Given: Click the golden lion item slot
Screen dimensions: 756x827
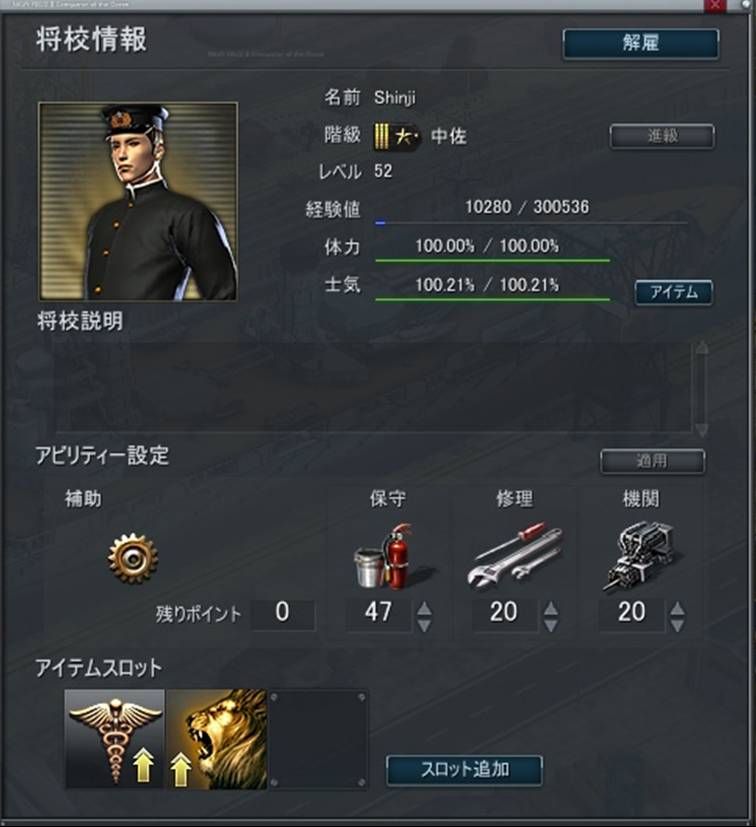Looking at the screenshot, I should (217, 739).
